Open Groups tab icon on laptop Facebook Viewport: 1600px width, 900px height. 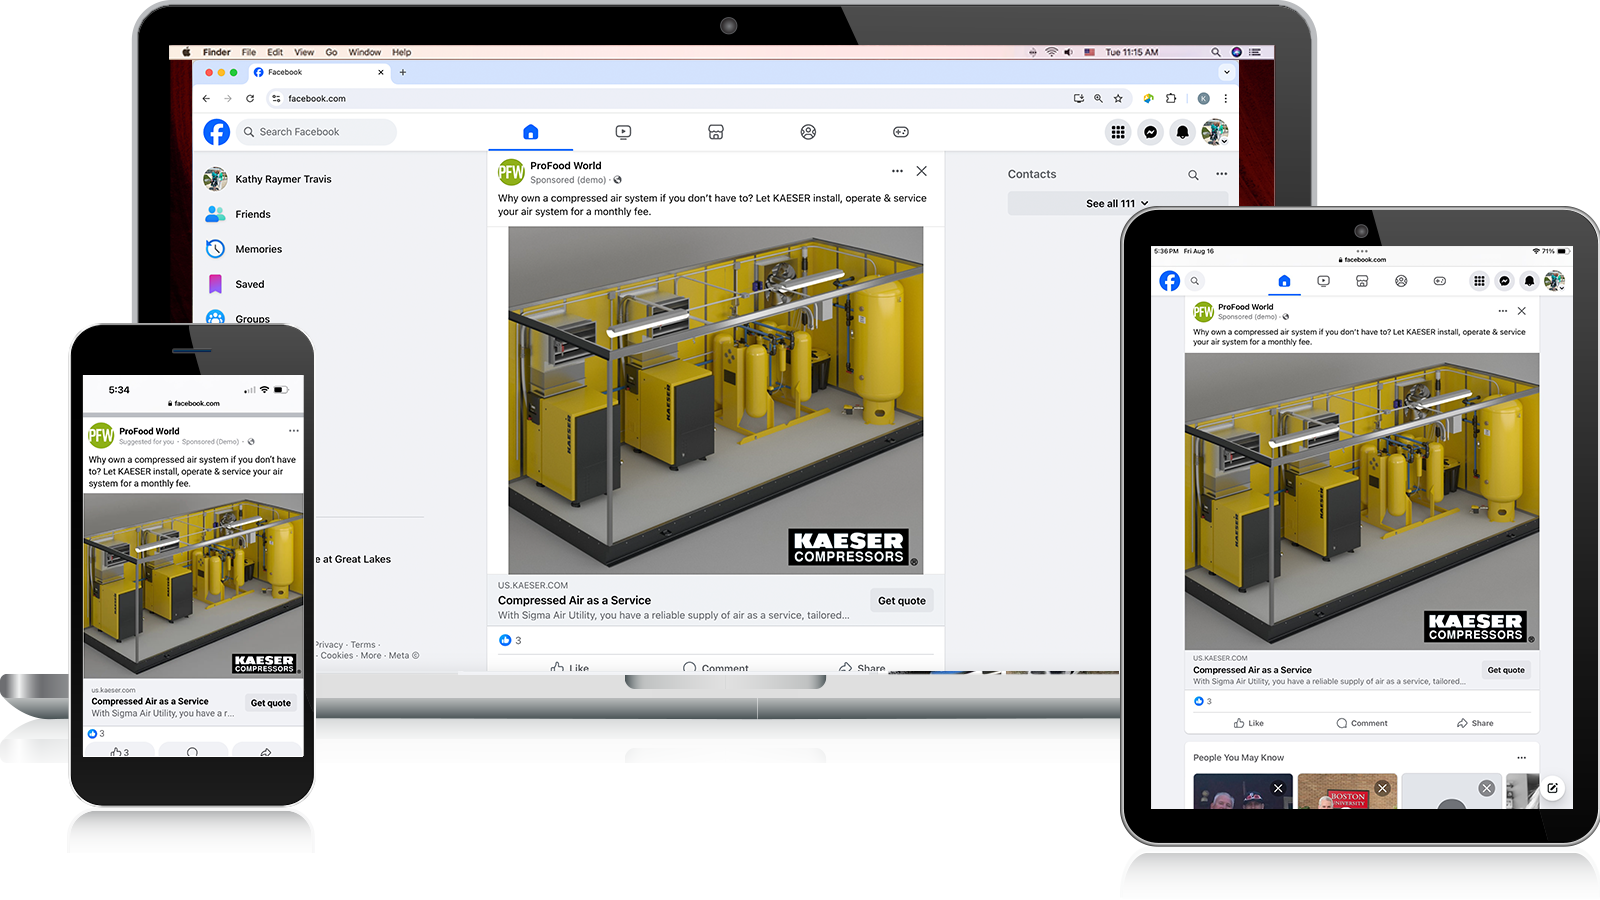(x=808, y=132)
